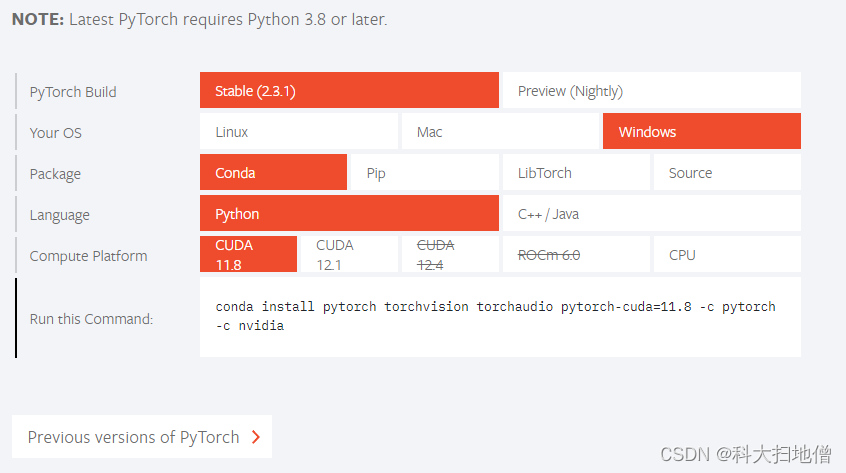This screenshot has height=473, width=846.
Task: Click the NOTE about Python 3.8 requirement
Action: (200, 19)
